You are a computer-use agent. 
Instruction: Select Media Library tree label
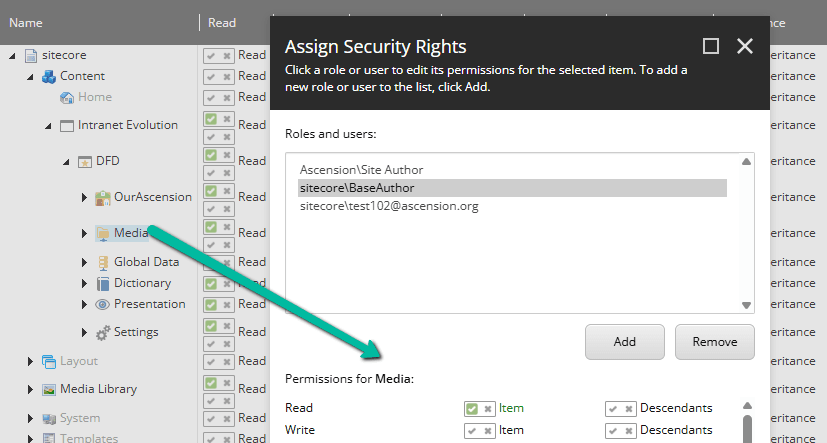point(98,389)
